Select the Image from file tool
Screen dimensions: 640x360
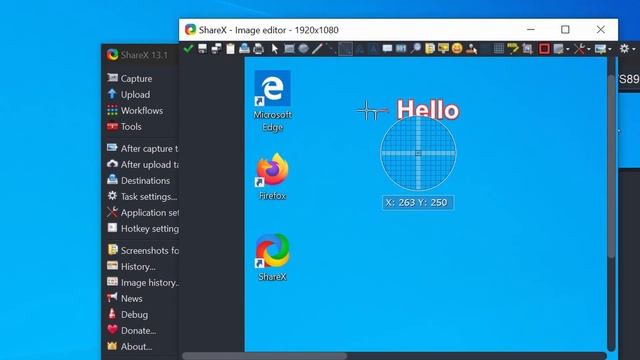click(x=429, y=49)
